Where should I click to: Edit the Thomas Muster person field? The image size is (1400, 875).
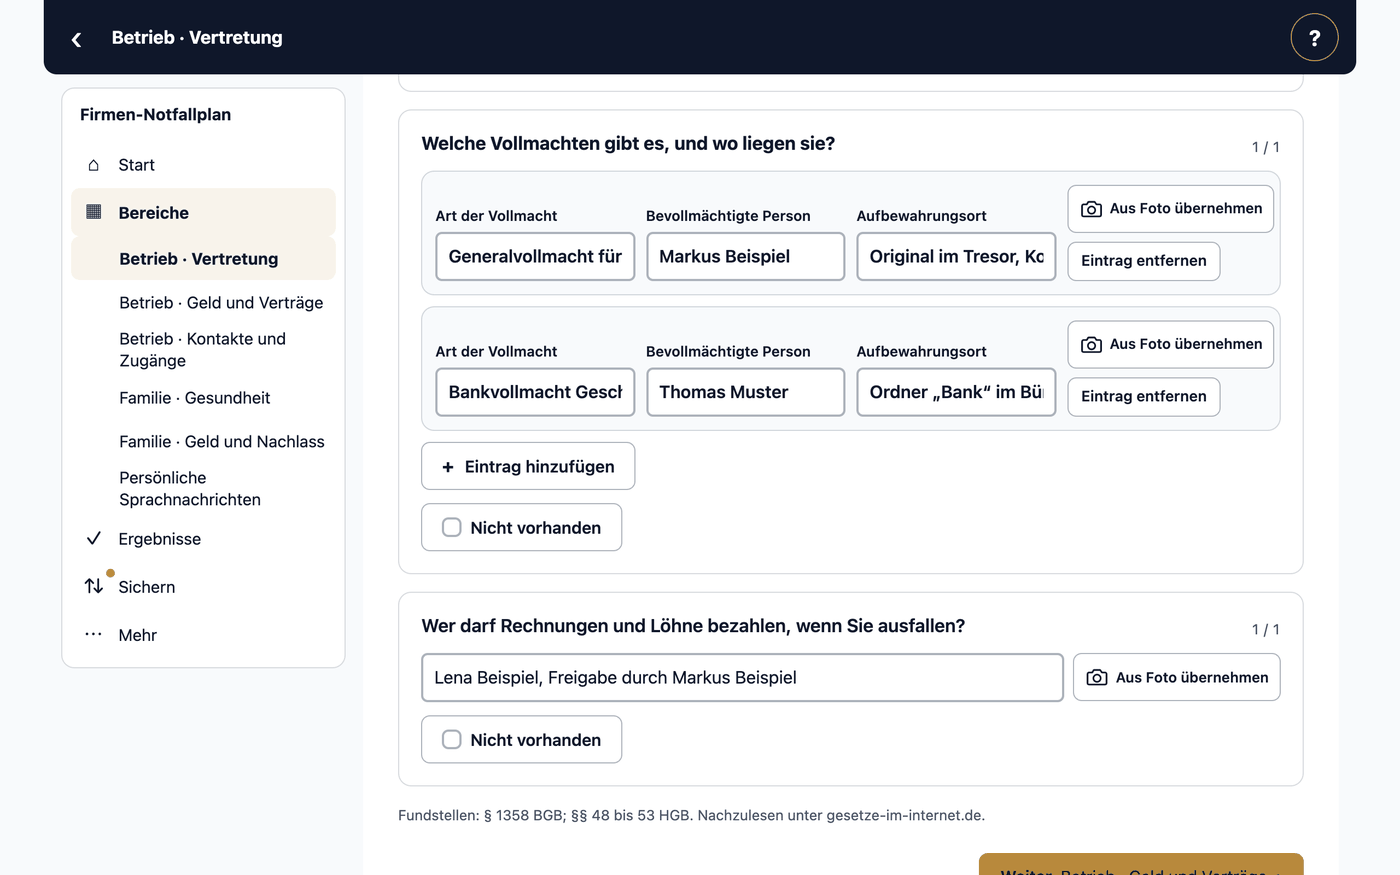[x=745, y=392]
